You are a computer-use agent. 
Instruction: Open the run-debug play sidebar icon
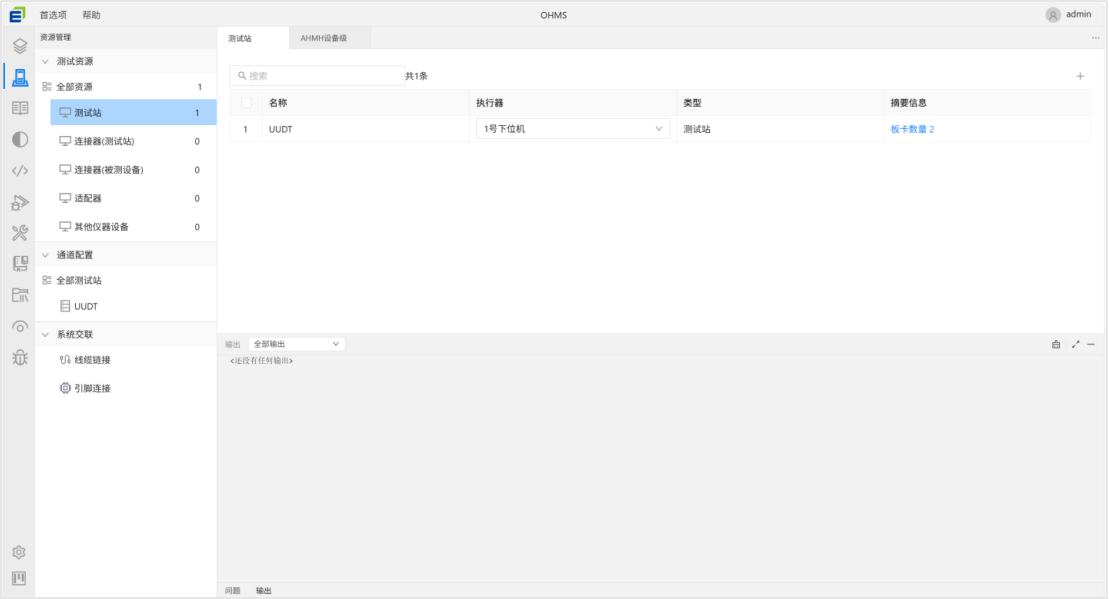click(20, 202)
